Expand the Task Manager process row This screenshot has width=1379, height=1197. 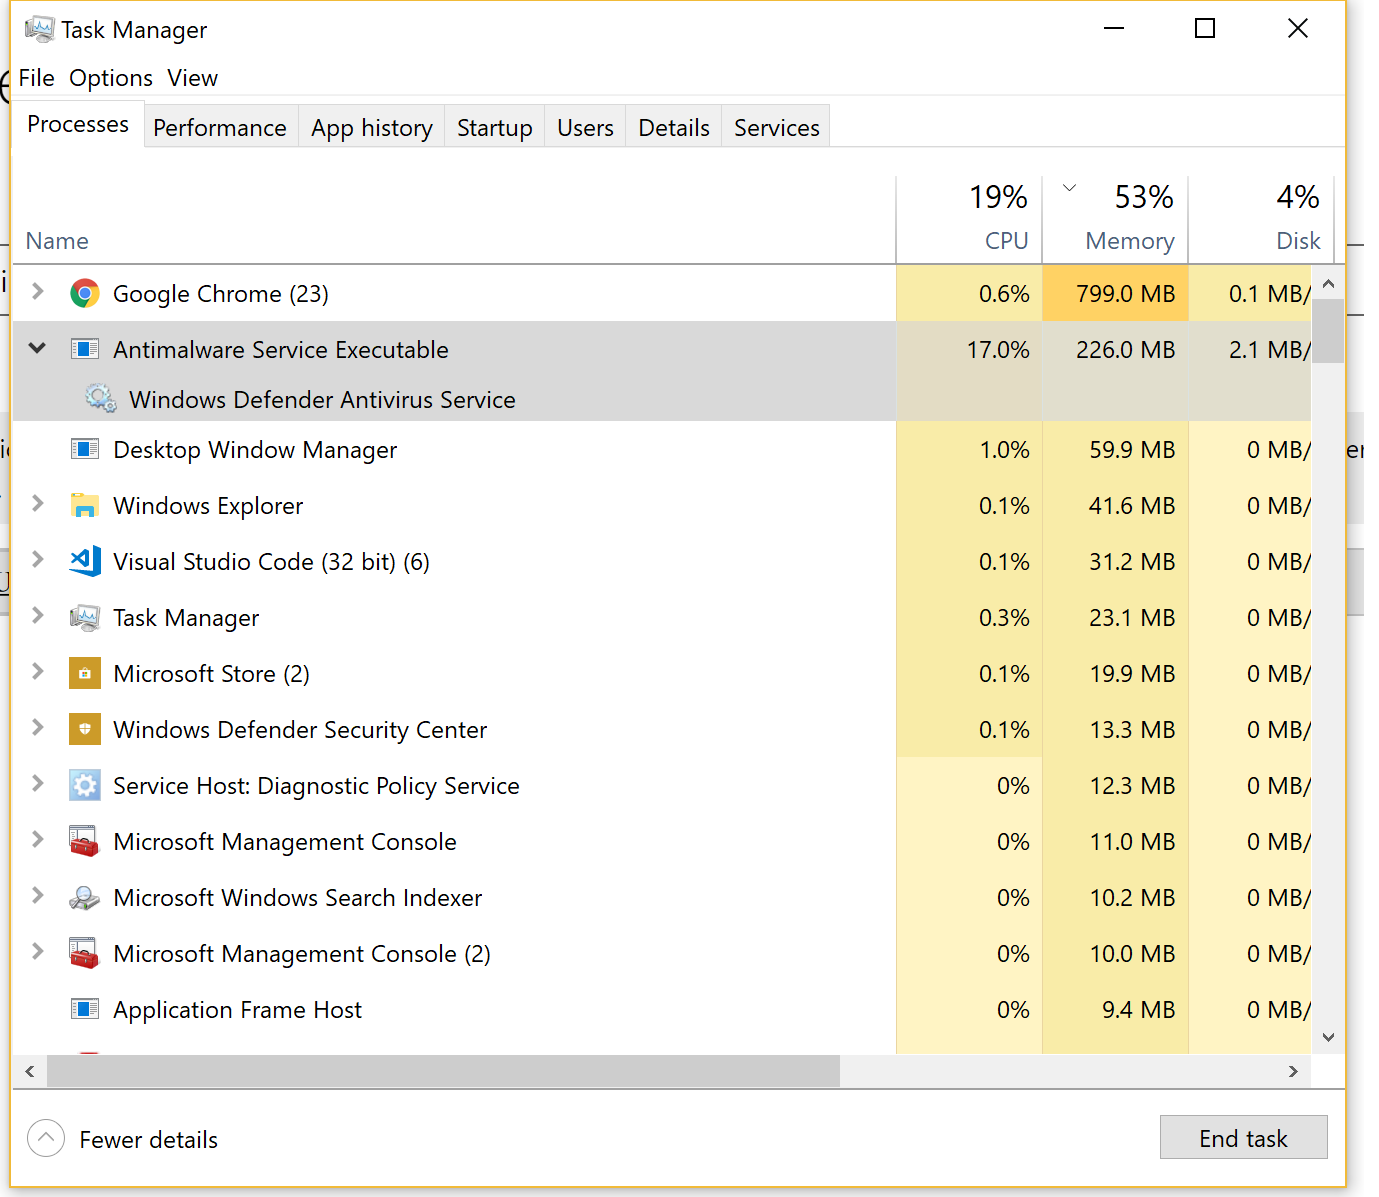point(38,615)
